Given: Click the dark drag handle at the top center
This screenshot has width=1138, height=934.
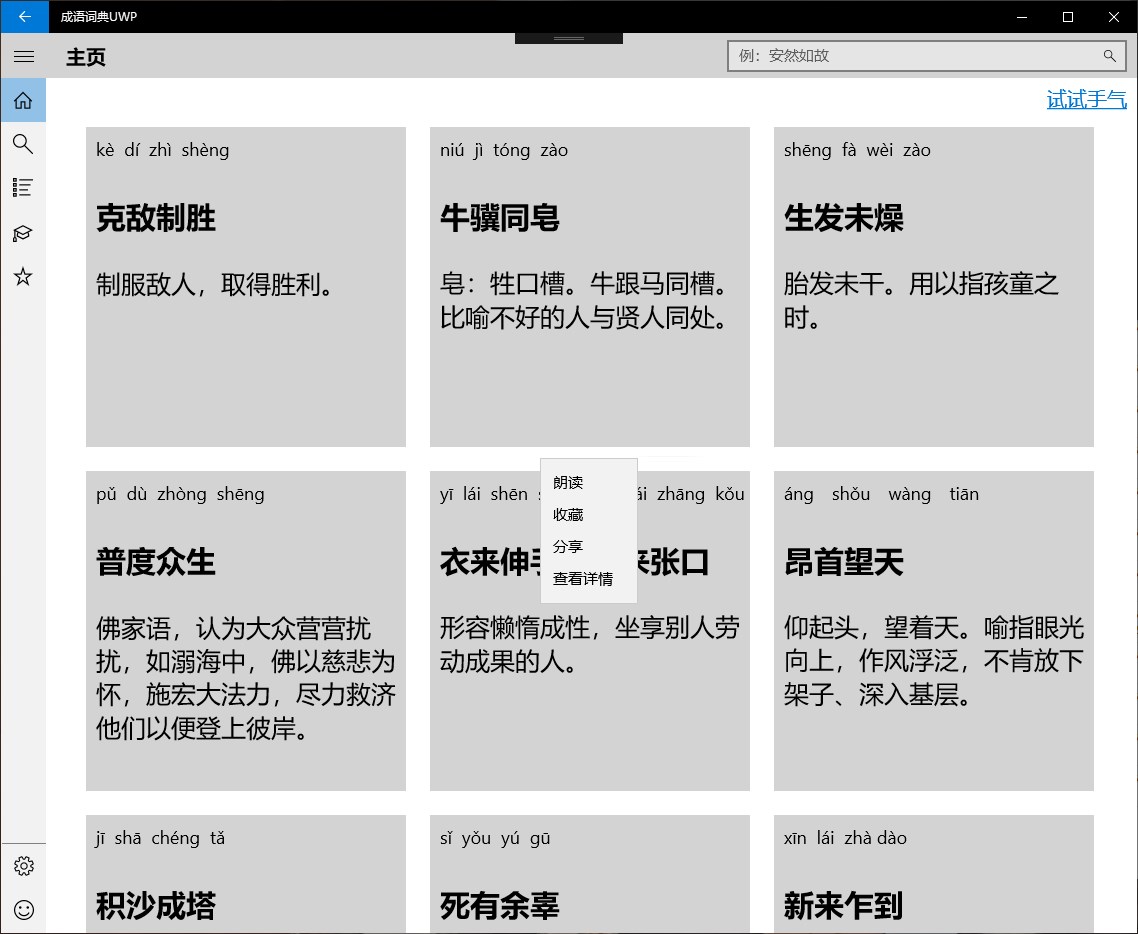Looking at the screenshot, I should 568,38.
